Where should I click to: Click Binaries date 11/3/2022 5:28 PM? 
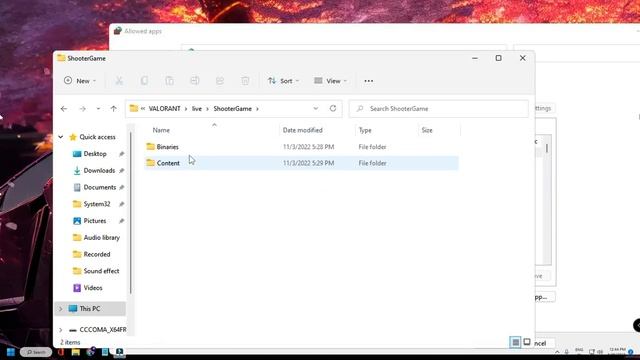[309, 147]
